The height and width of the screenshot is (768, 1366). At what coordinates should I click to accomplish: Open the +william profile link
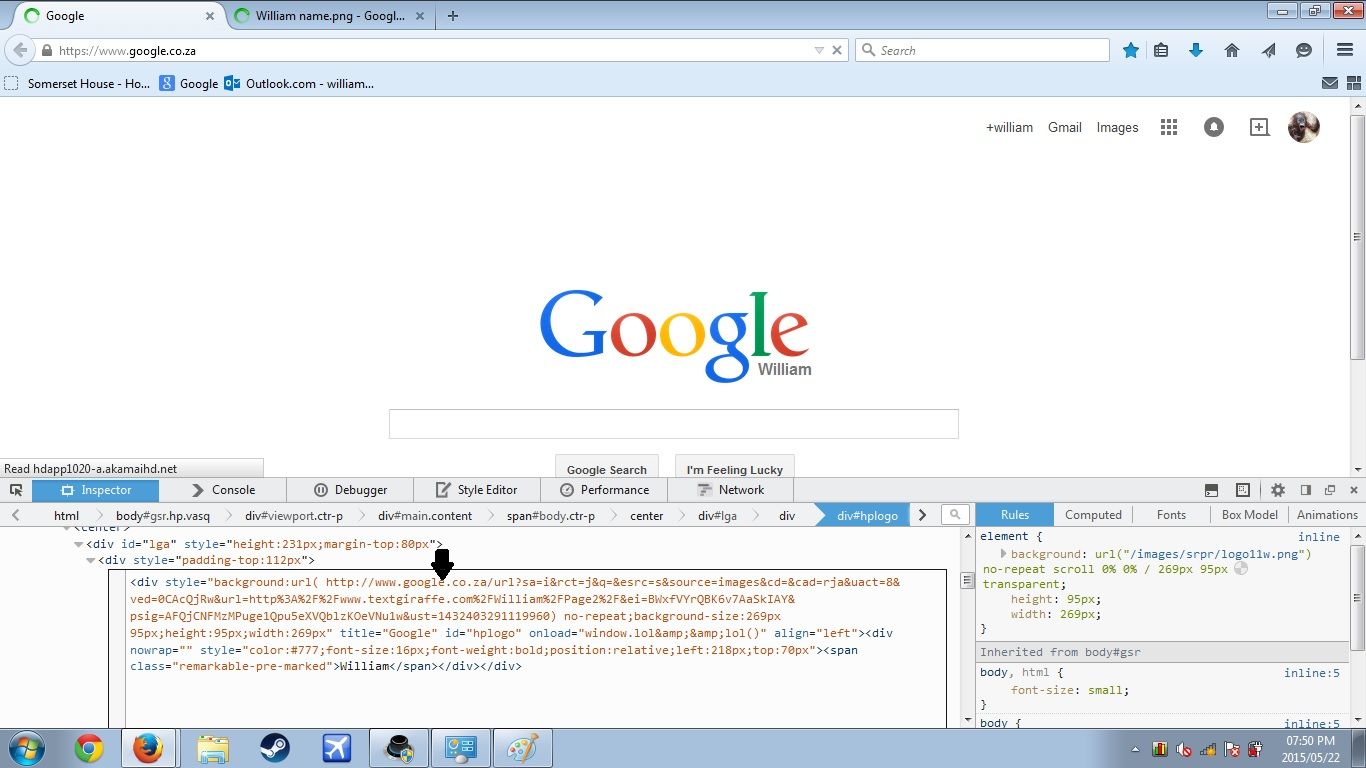tap(1009, 127)
